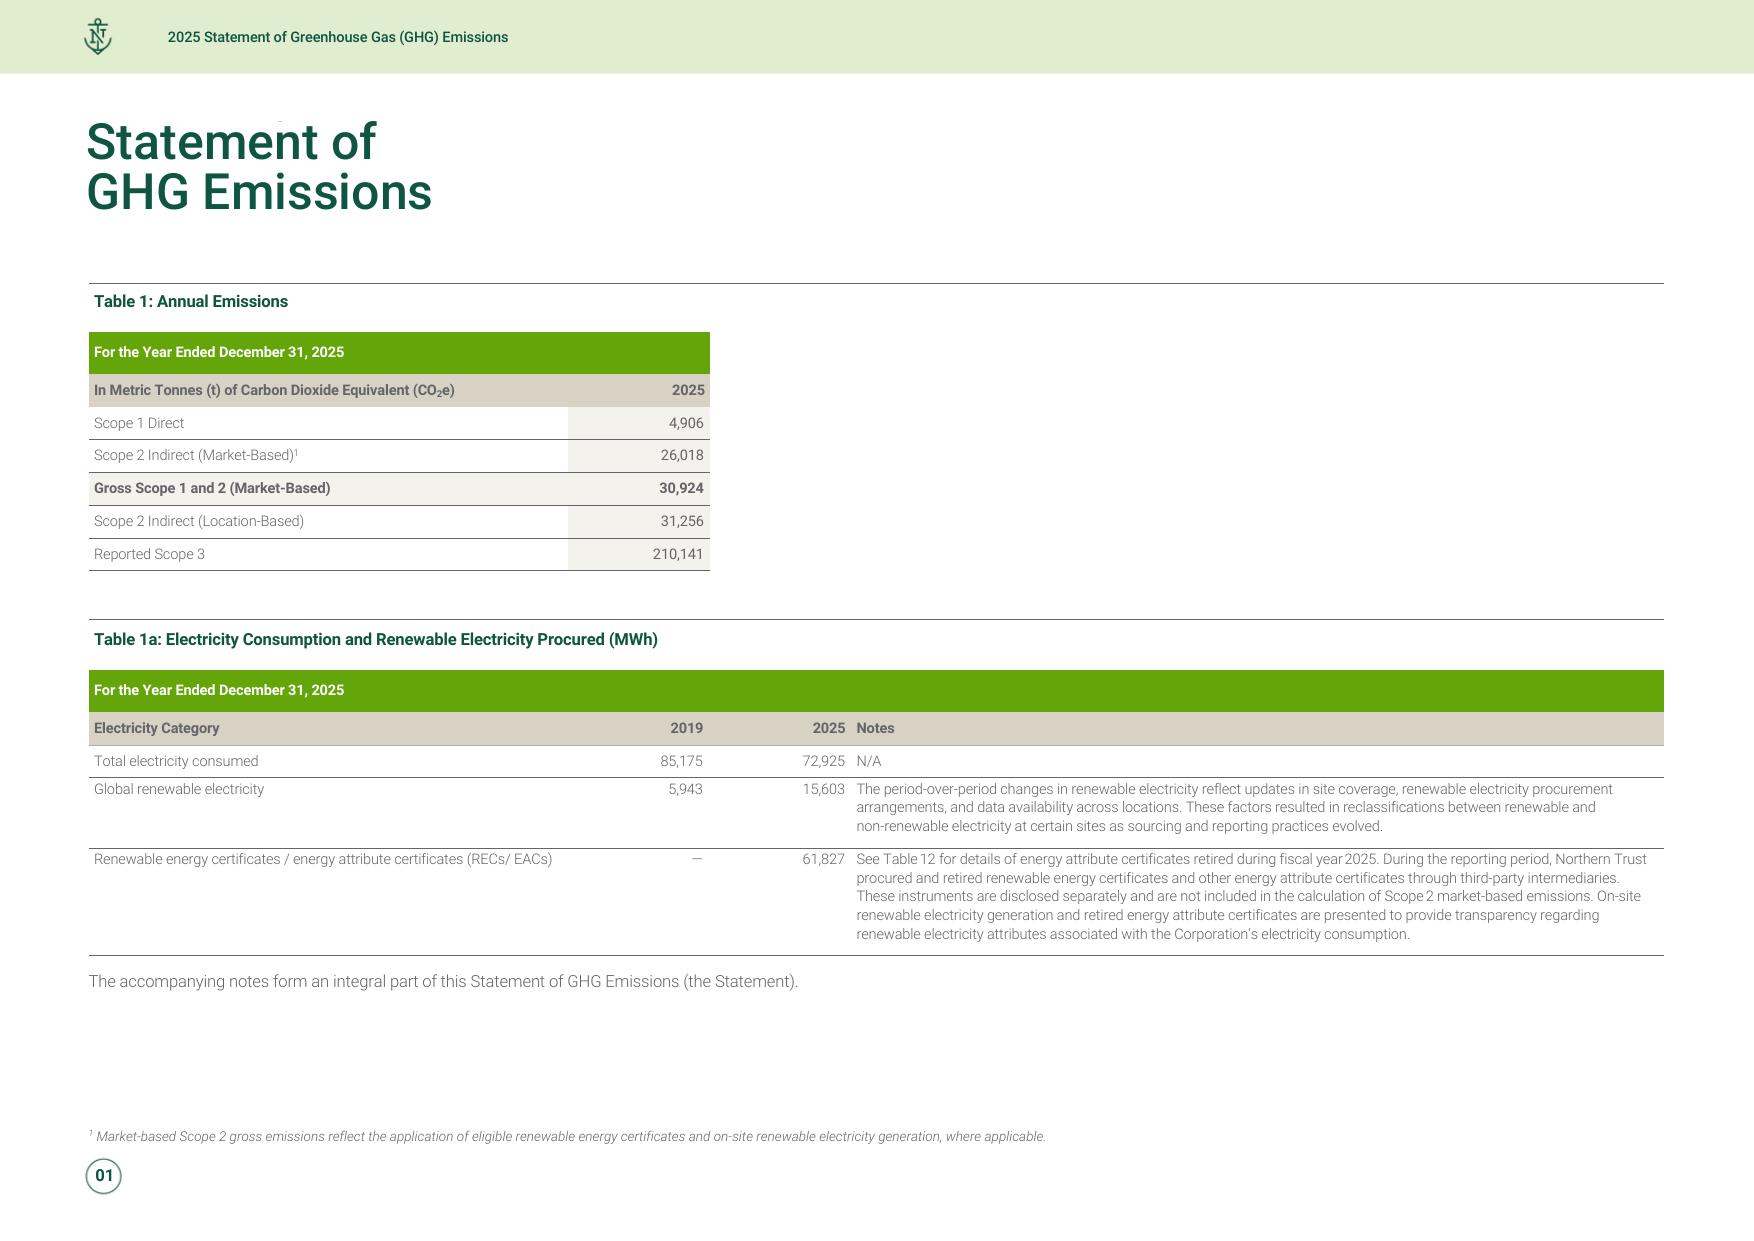Click the page number 01 badge
1754x1241 pixels.
click(104, 1176)
